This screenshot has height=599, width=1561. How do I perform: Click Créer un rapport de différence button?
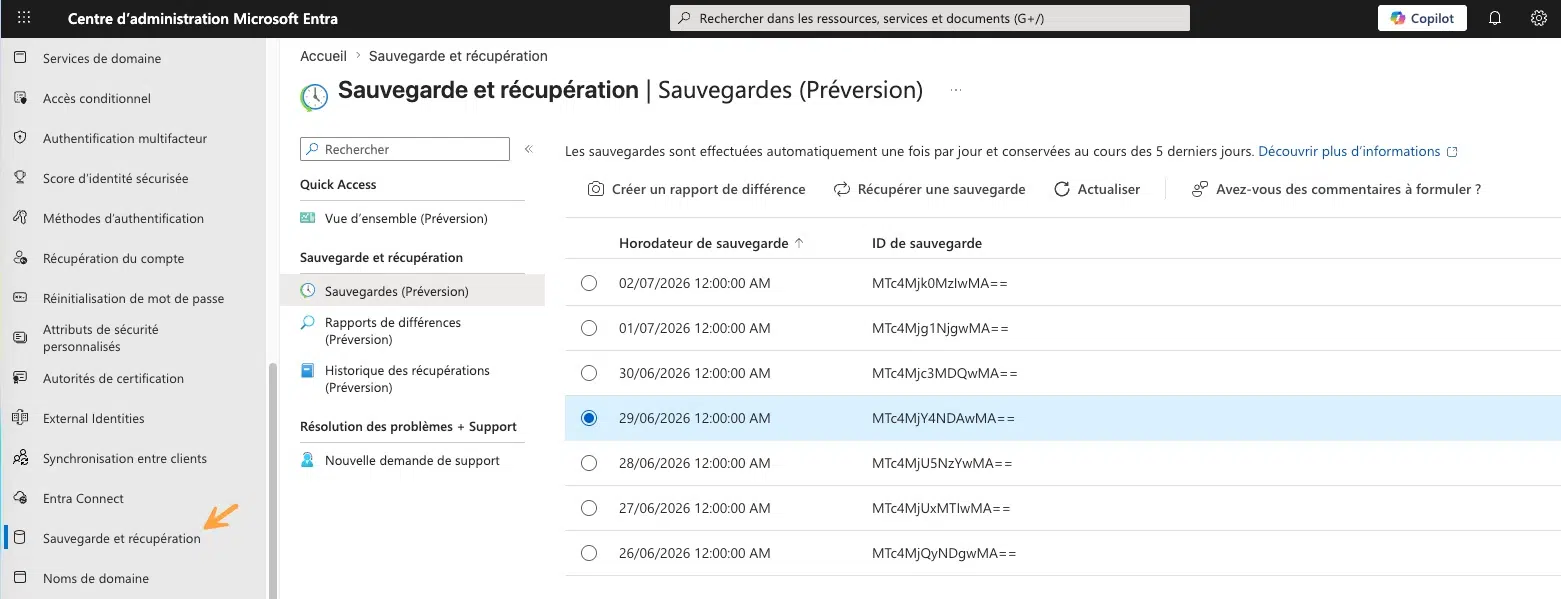point(696,189)
